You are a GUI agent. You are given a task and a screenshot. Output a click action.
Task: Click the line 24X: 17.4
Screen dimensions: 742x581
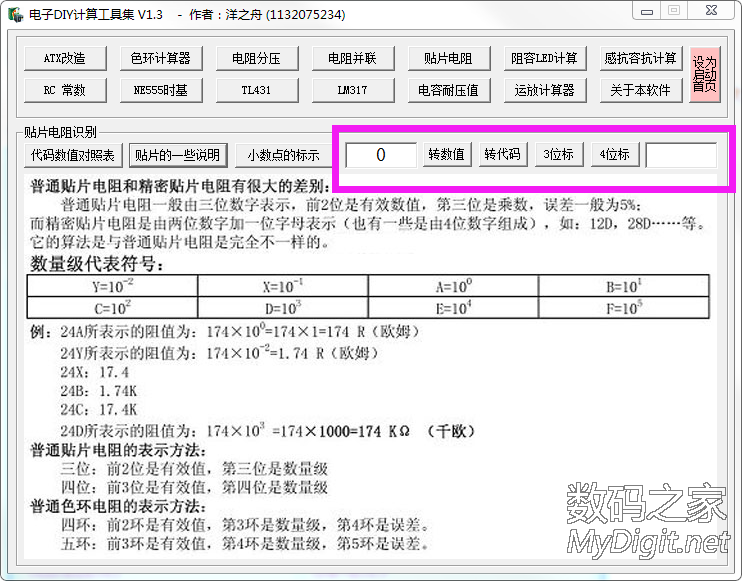pos(95,372)
